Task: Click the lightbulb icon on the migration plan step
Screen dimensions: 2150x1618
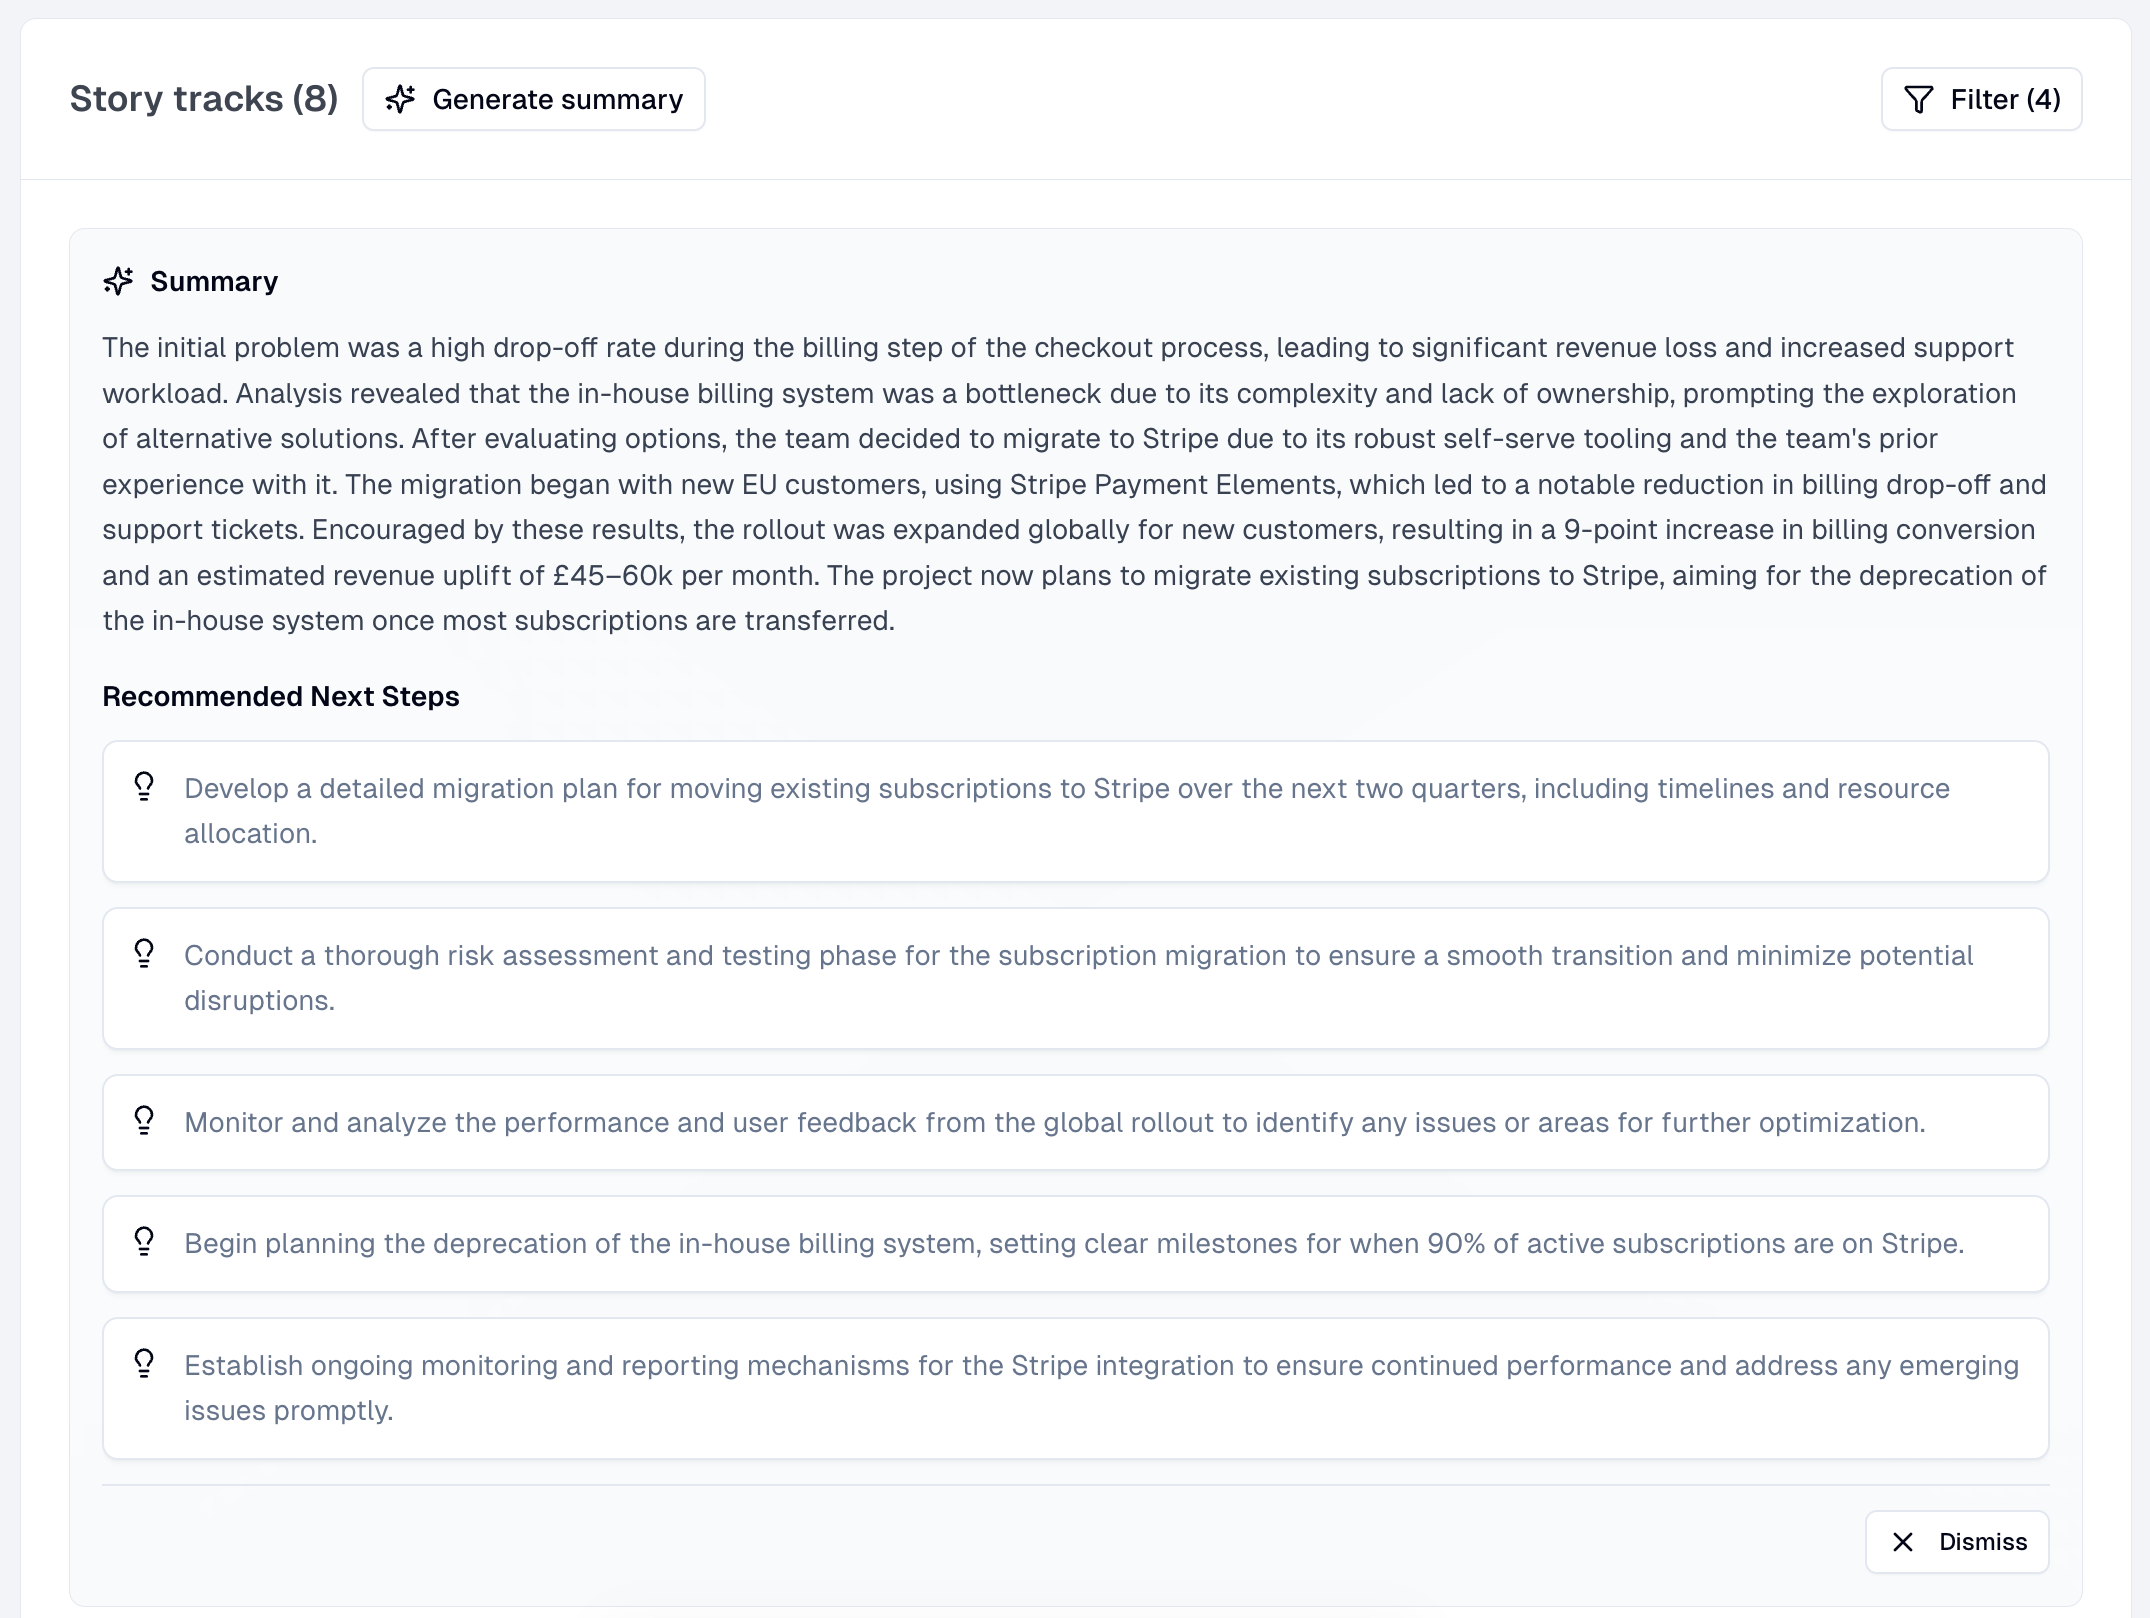Action: (x=144, y=788)
